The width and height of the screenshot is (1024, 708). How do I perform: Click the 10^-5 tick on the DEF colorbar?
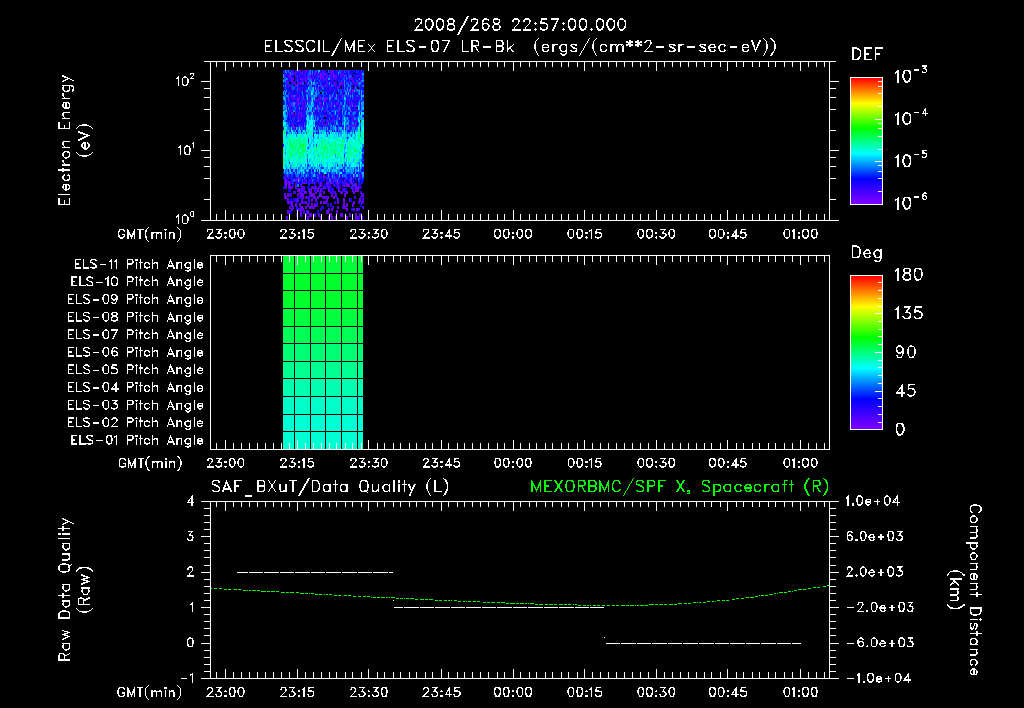[x=910, y=160]
